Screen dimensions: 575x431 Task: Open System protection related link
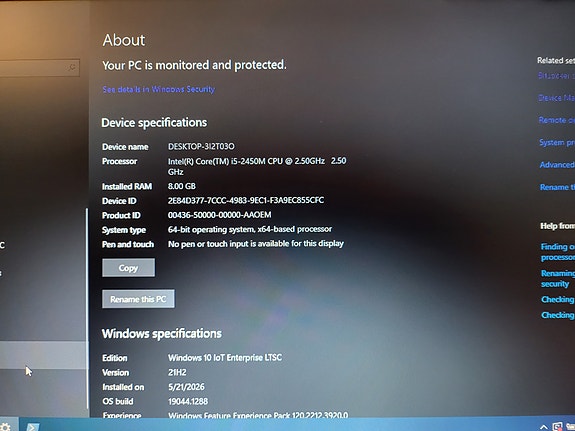click(557, 142)
